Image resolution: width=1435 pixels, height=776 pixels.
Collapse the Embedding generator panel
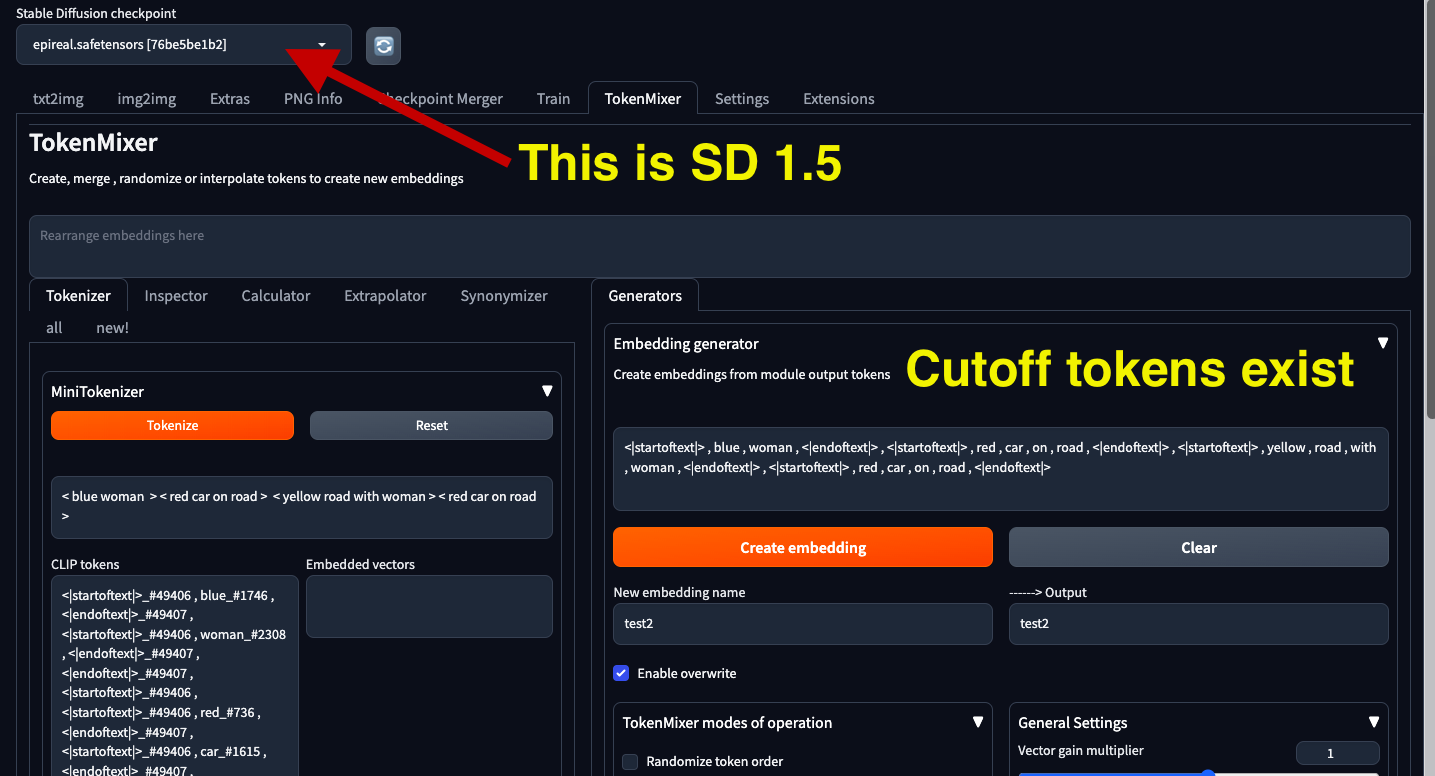coord(1383,342)
